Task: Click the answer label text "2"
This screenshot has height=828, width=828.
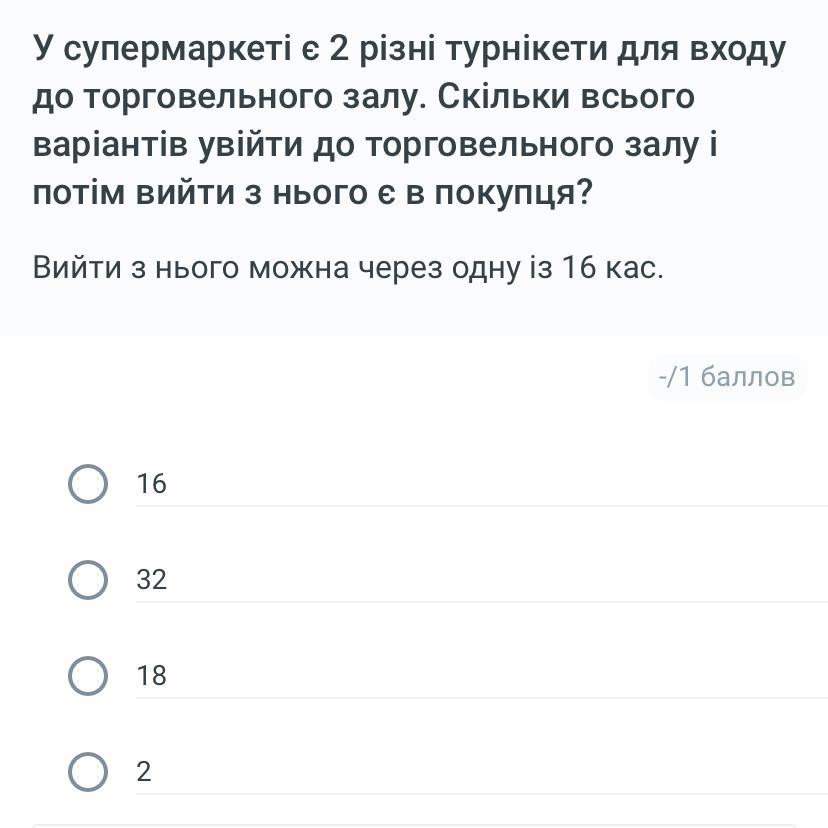Action: tap(144, 772)
